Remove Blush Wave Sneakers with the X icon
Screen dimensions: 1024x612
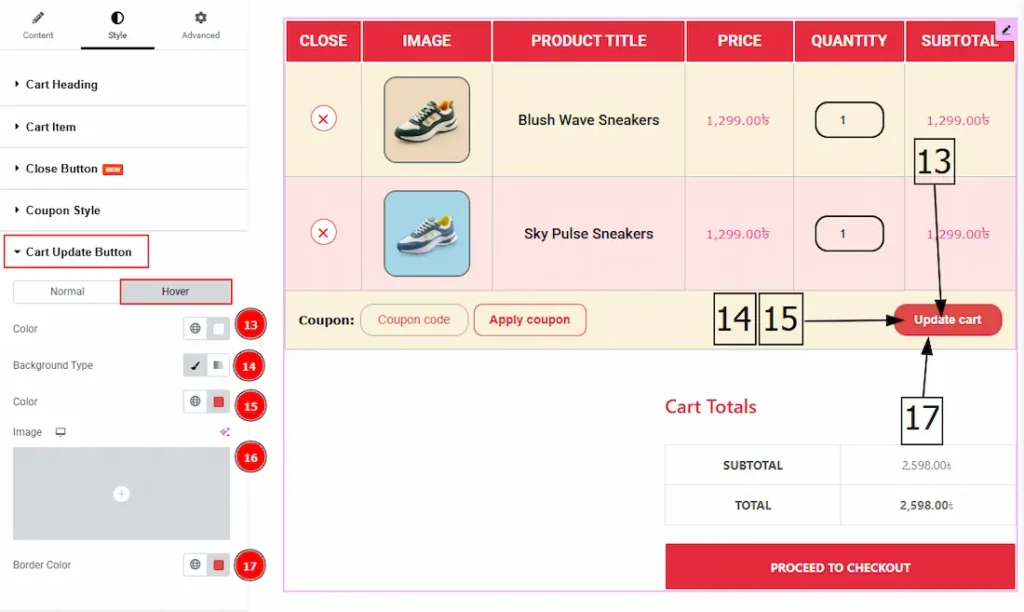[323, 119]
